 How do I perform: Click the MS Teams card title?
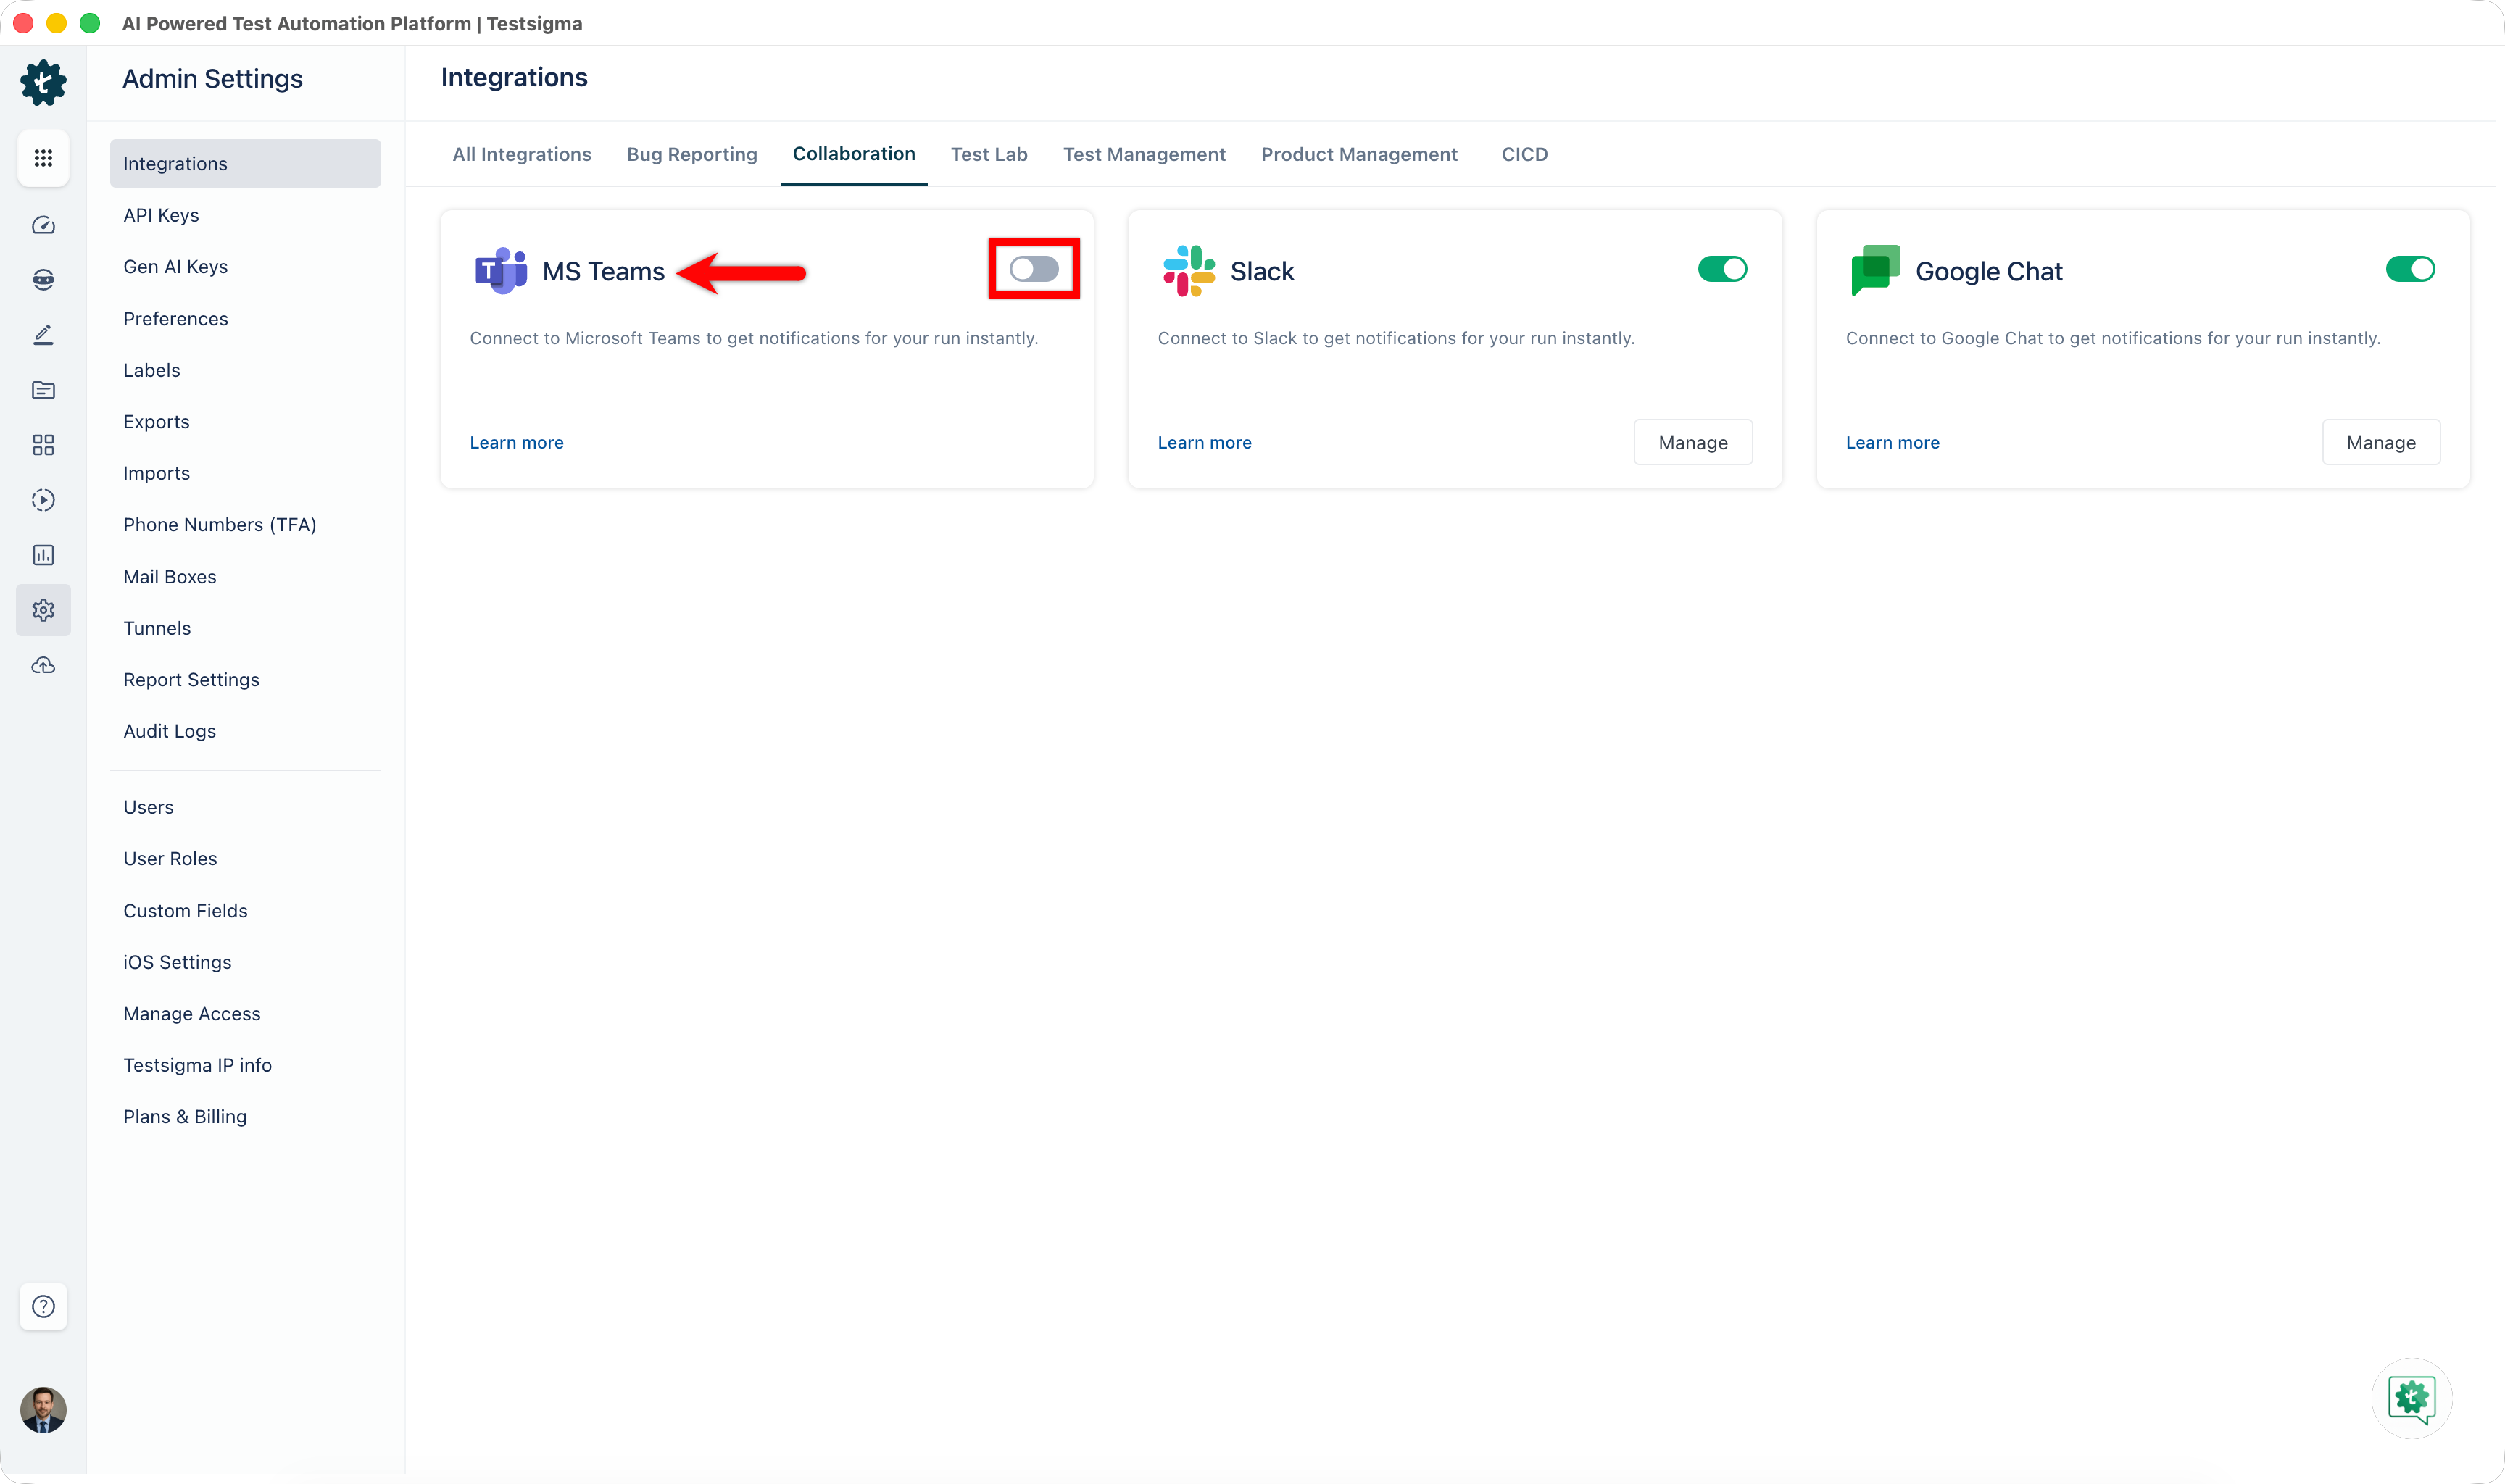tap(603, 271)
